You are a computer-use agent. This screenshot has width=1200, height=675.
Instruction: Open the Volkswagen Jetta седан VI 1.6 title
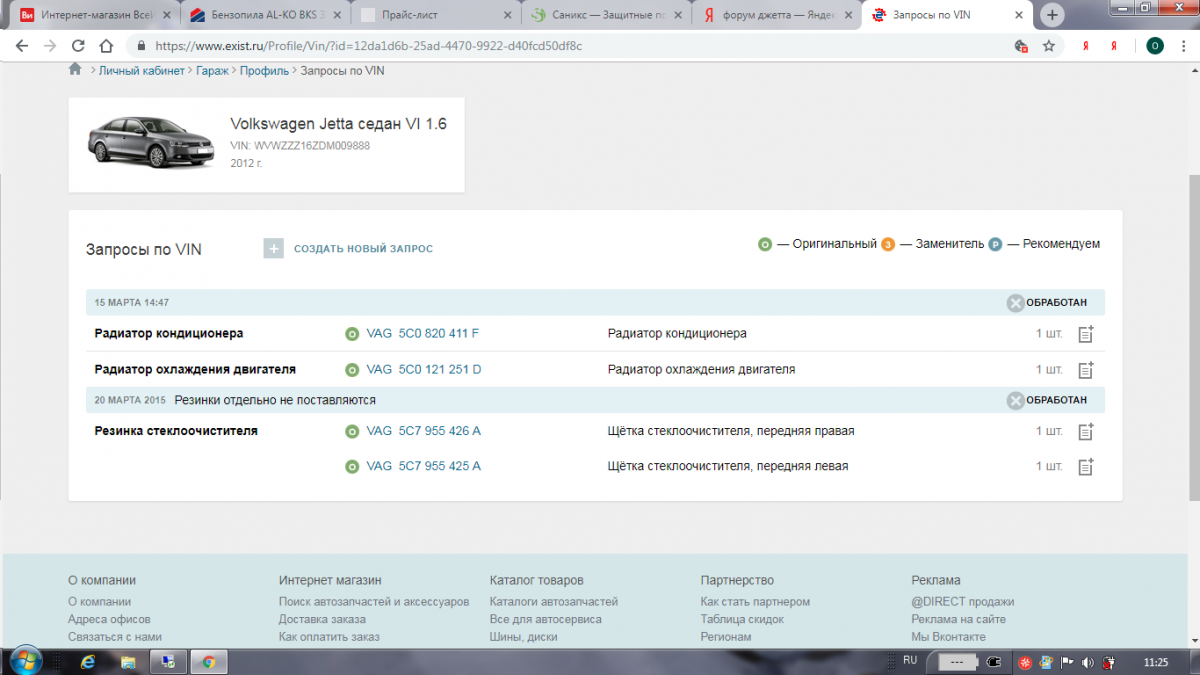pyautogui.click(x=339, y=125)
